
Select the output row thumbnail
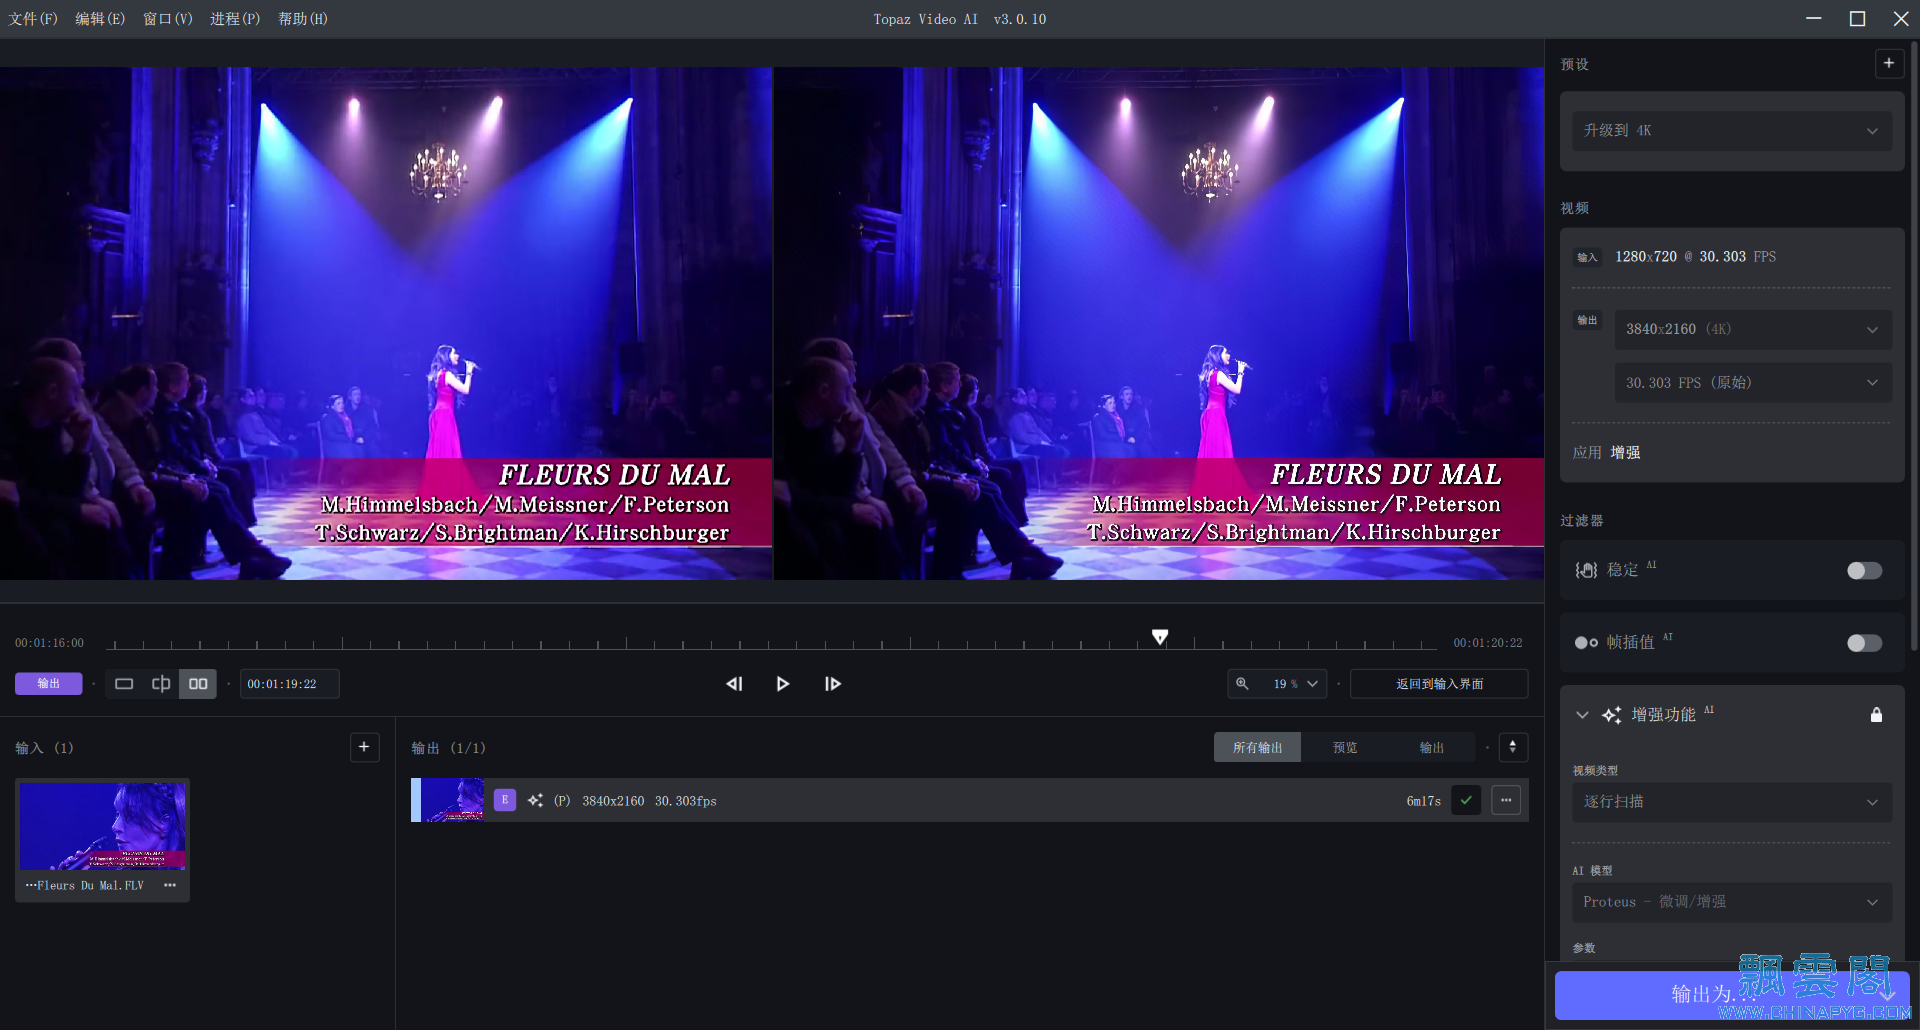(x=452, y=800)
